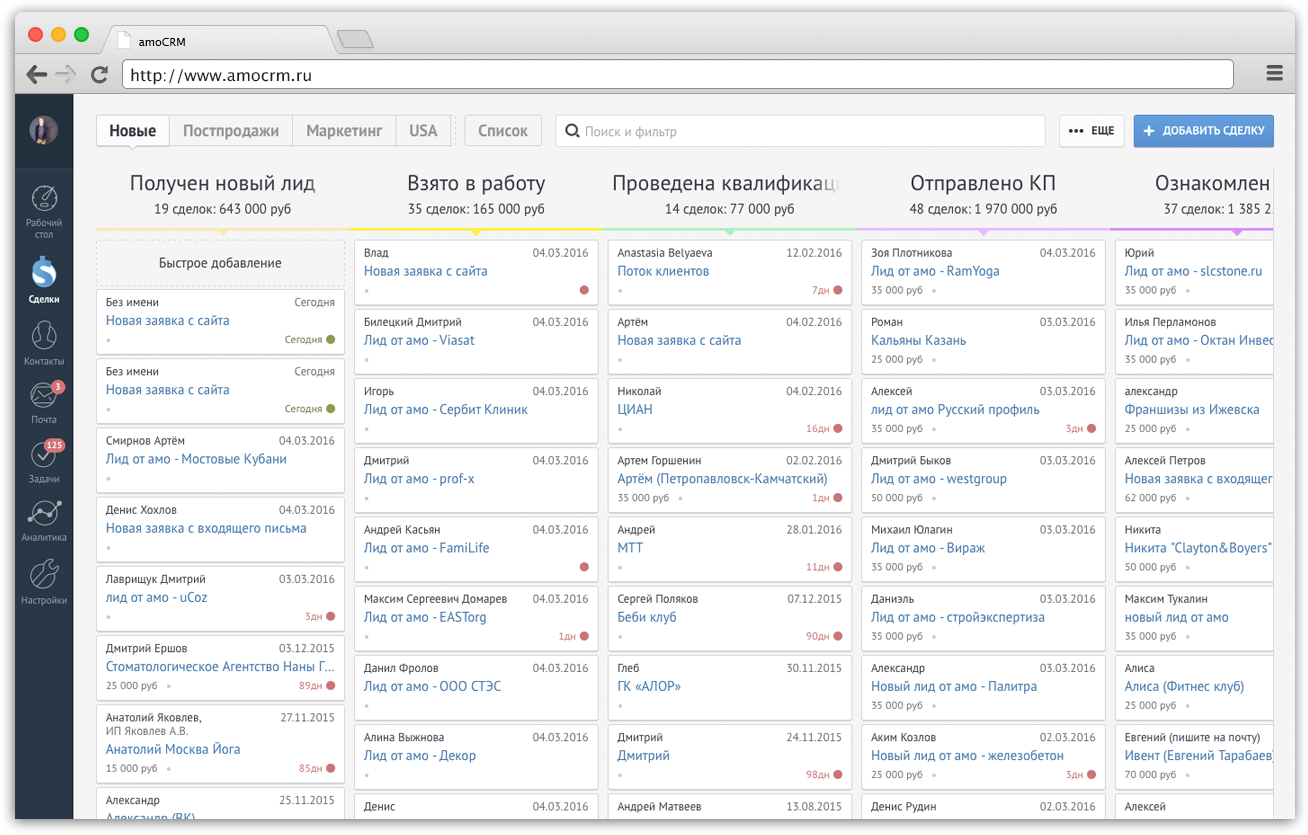Image resolution: width=1308 pixels, height=835 pixels.
Task: Click red task dot on Андрей Касьян card
Action: tap(584, 567)
